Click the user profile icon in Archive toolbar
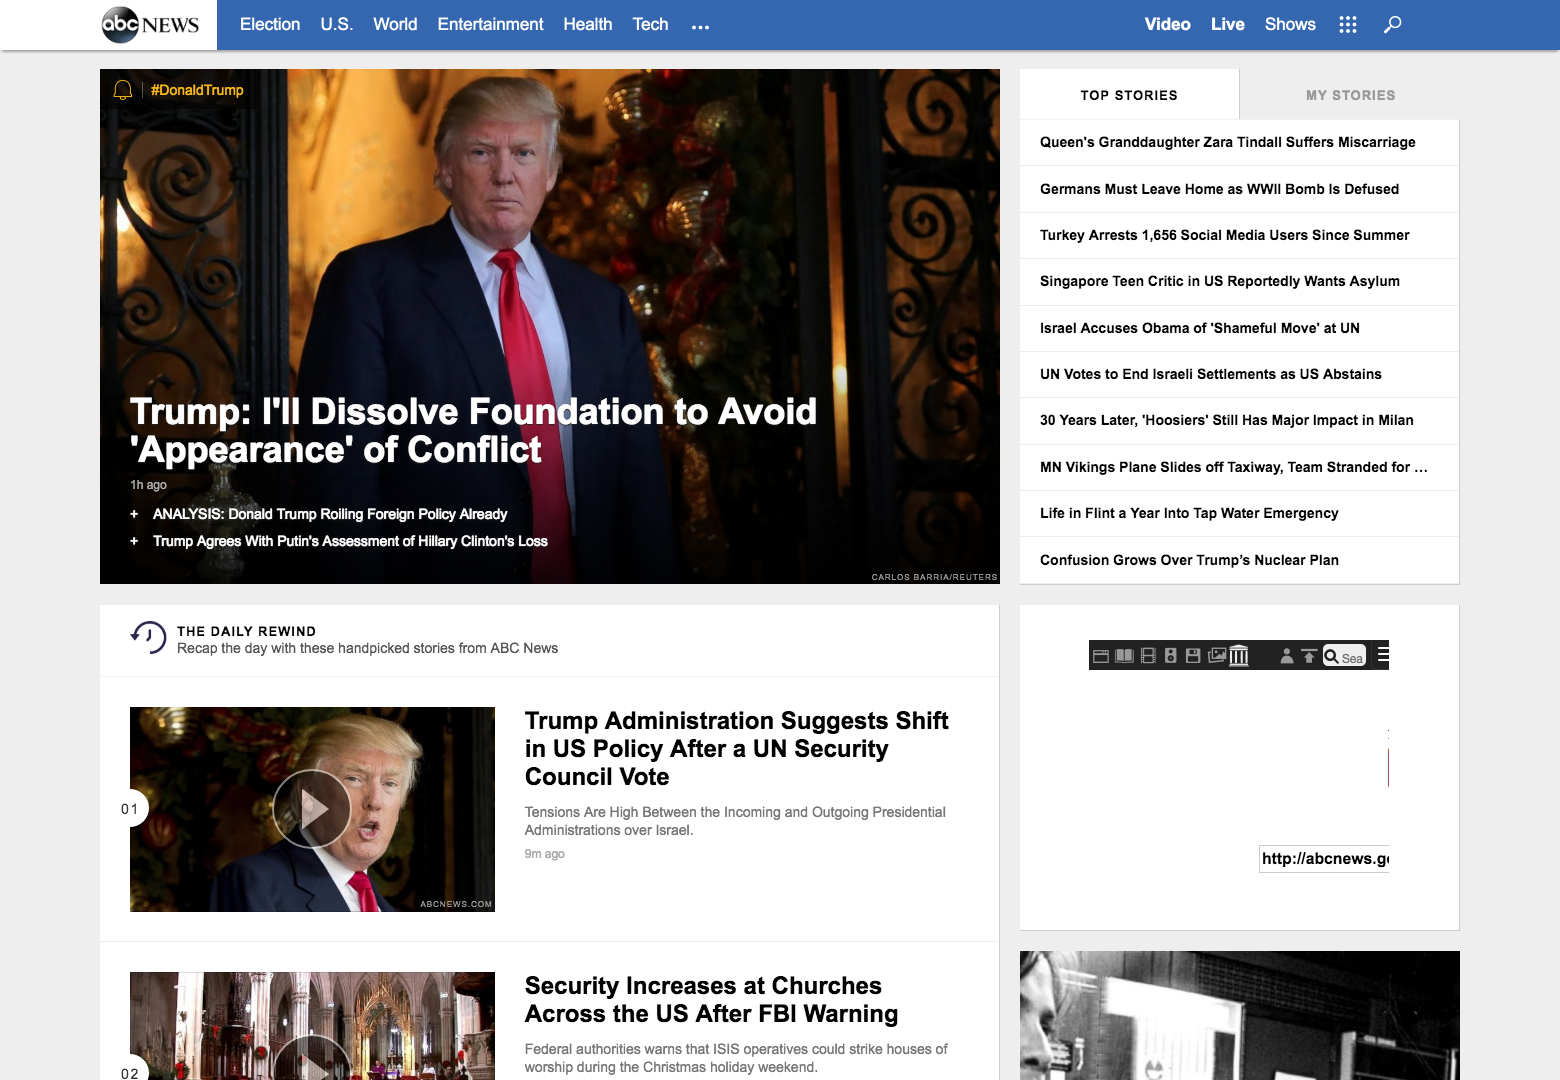The image size is (1560, 1080). tap(1287, 656)
